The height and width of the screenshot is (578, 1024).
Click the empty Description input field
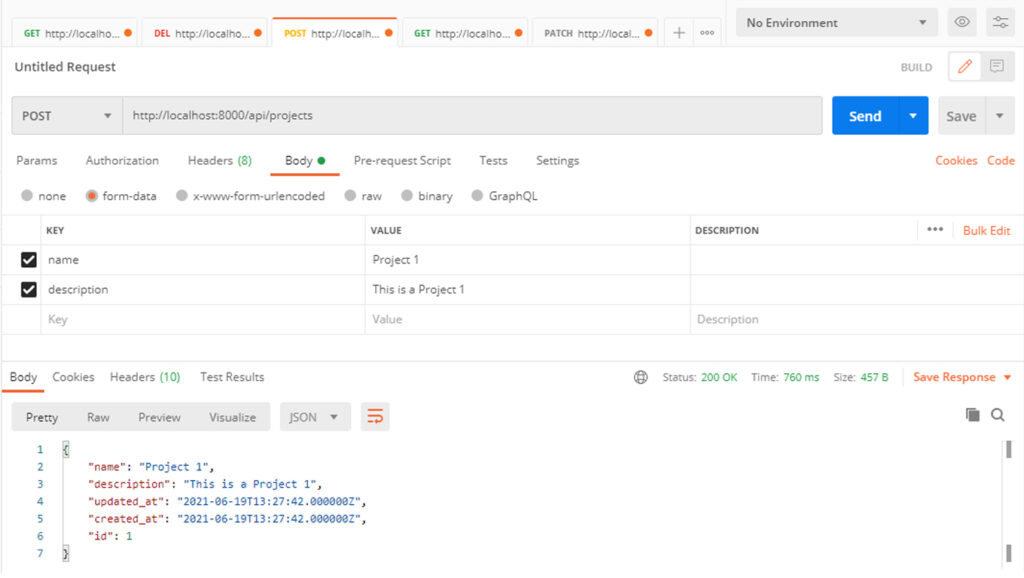(857, 319)
